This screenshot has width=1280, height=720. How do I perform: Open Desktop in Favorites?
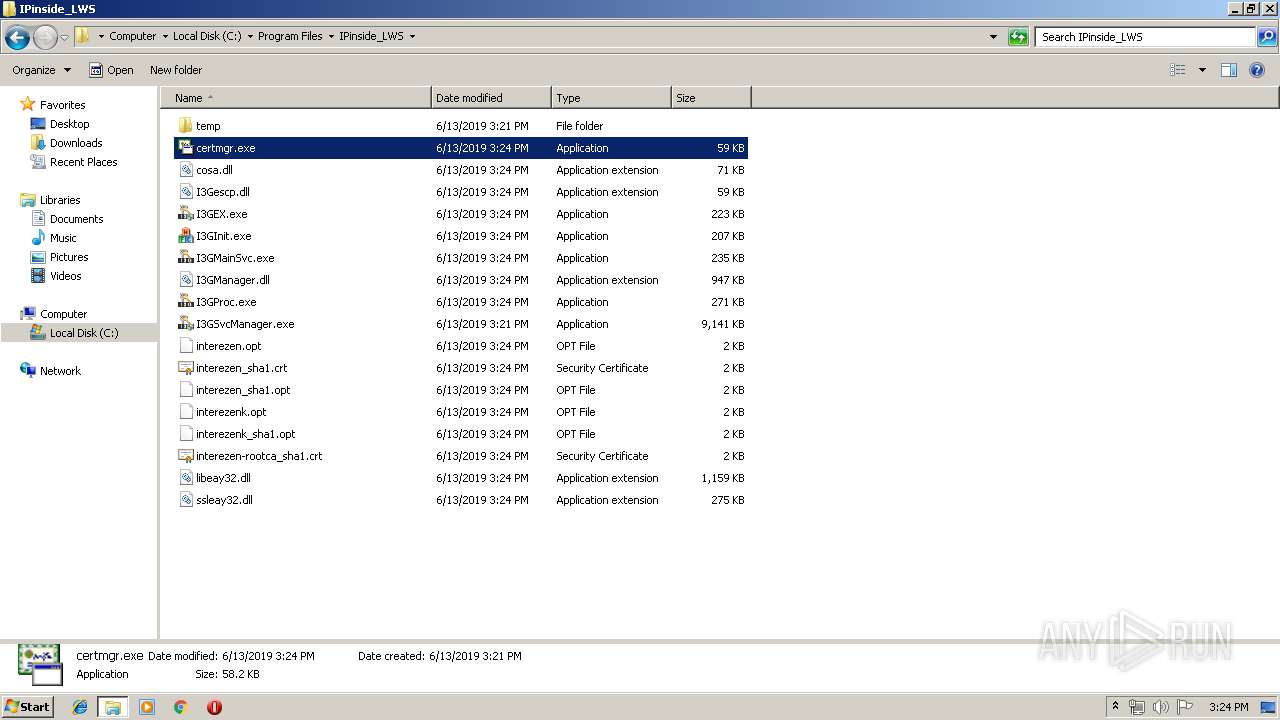pos(69,124)
